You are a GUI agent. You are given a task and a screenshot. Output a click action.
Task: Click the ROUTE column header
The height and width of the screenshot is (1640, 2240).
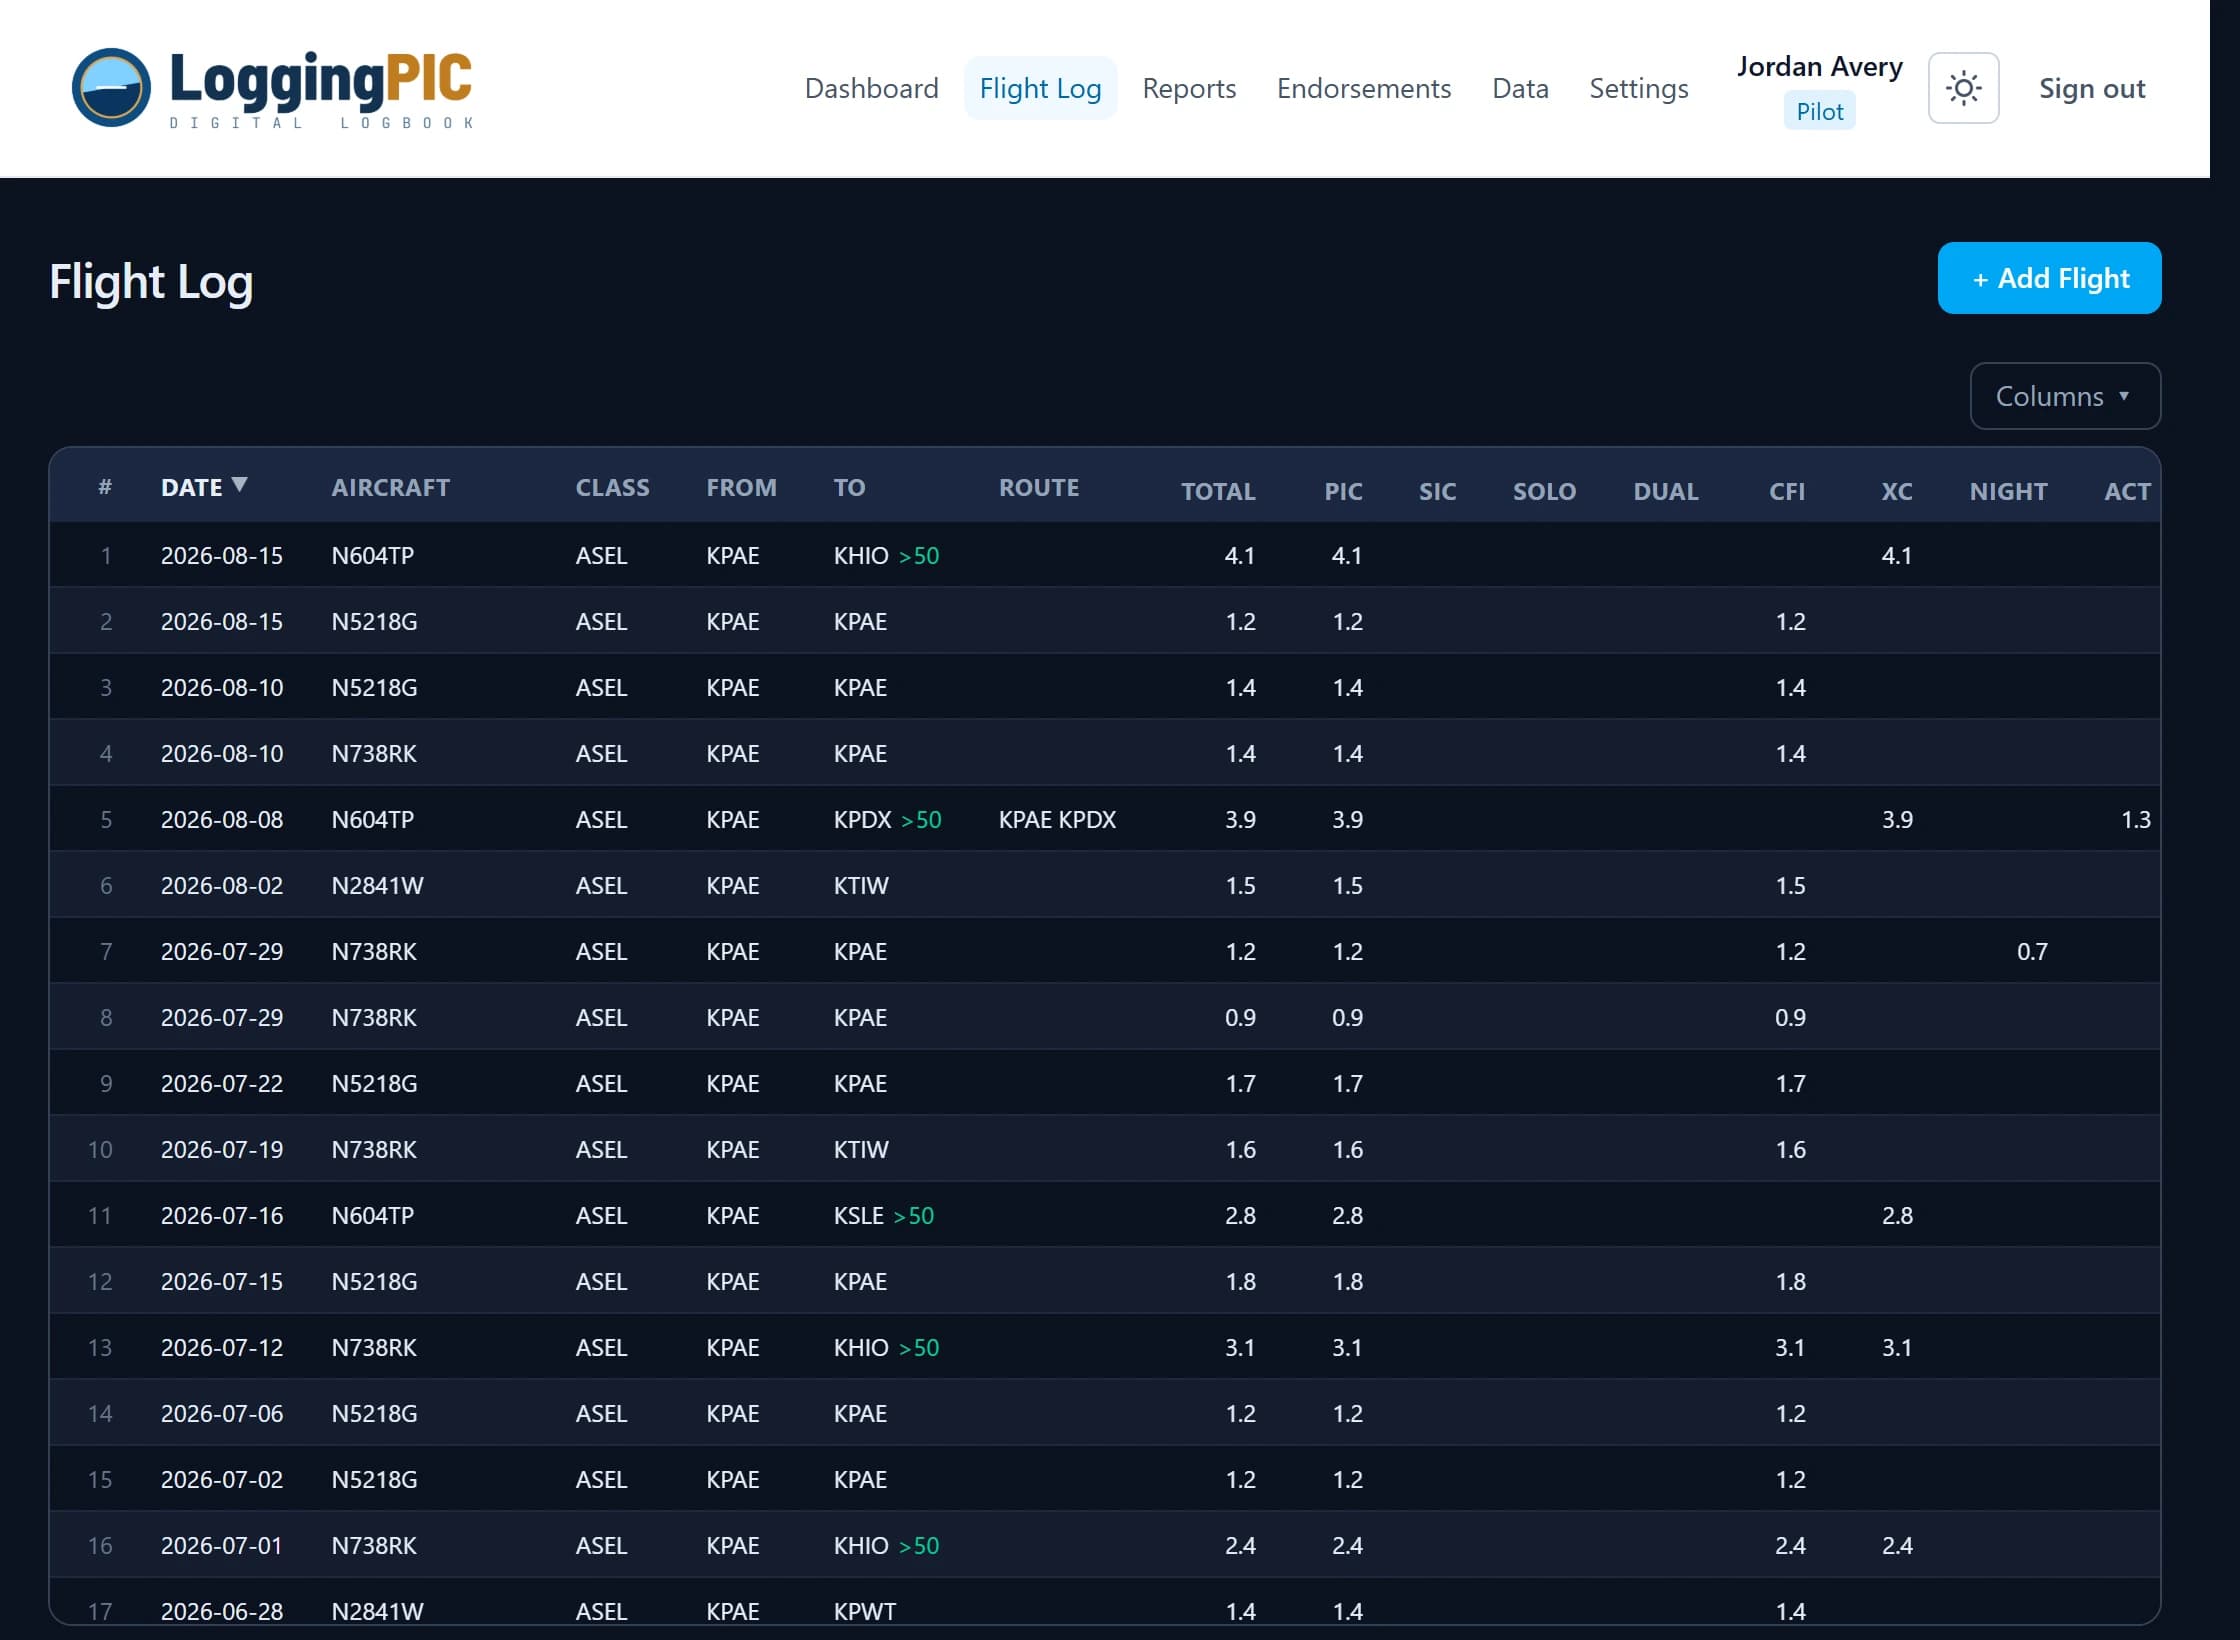[1039, 487]
